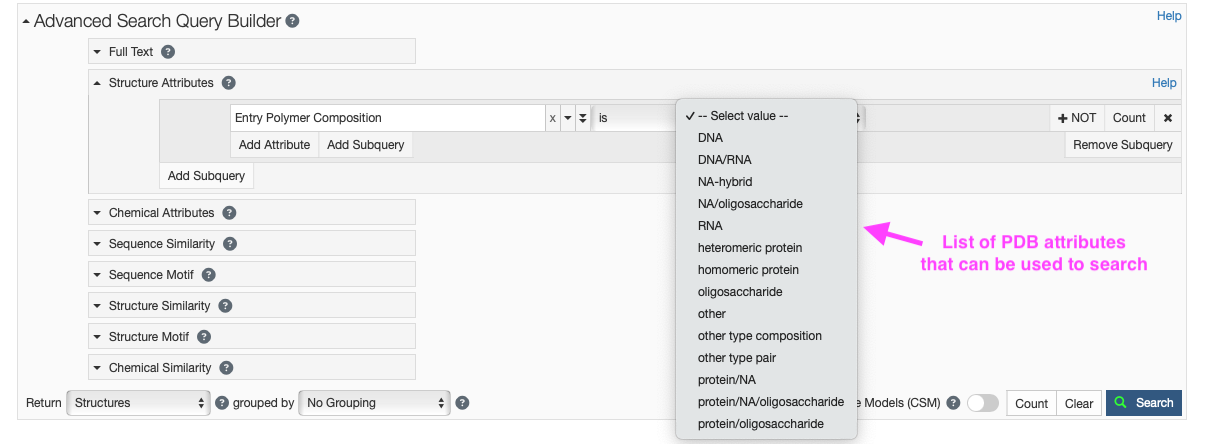This screenshot has width=1213, height=444.
Task: Click the Add Attribute button
Action: [274, 145]
